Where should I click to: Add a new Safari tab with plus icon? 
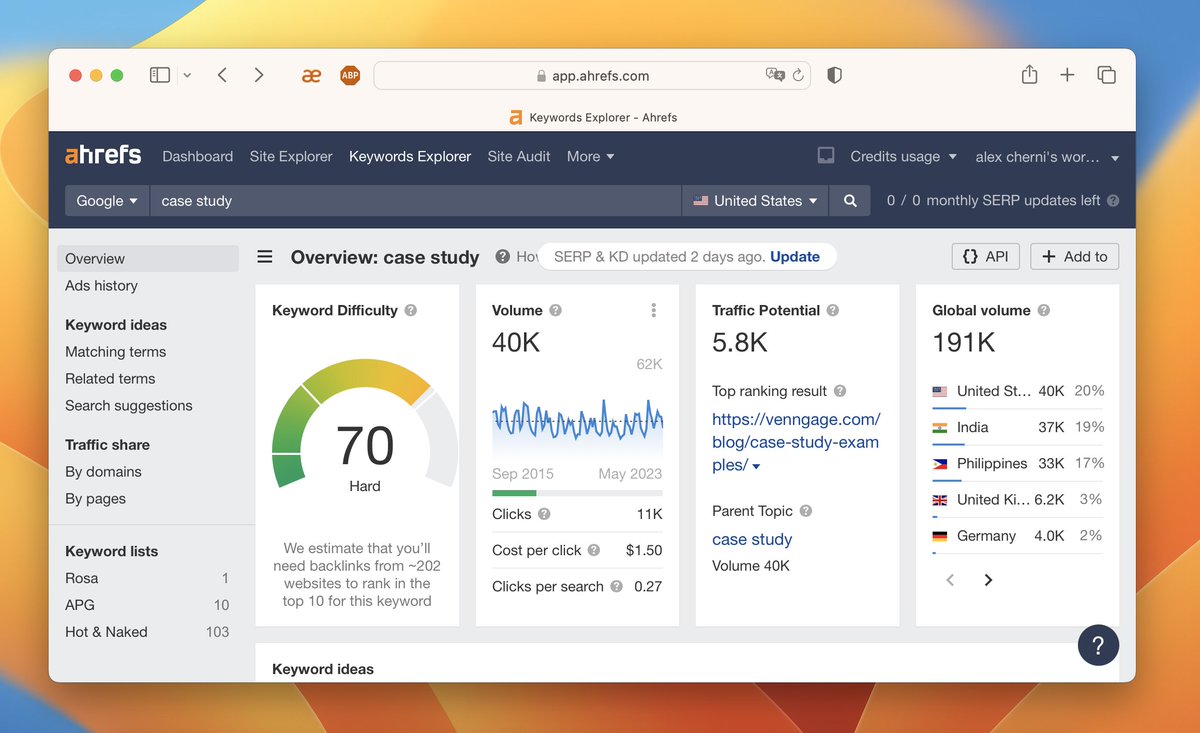(1067, 75)
